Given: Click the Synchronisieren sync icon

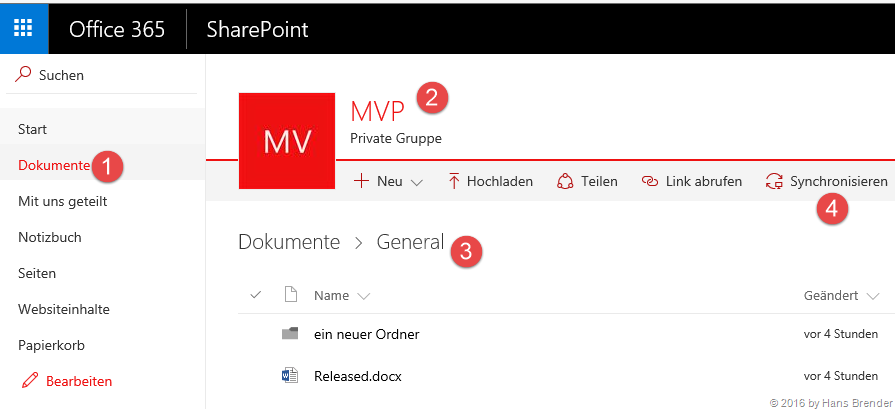Looking at the screenshot, I should coord(773,181).
